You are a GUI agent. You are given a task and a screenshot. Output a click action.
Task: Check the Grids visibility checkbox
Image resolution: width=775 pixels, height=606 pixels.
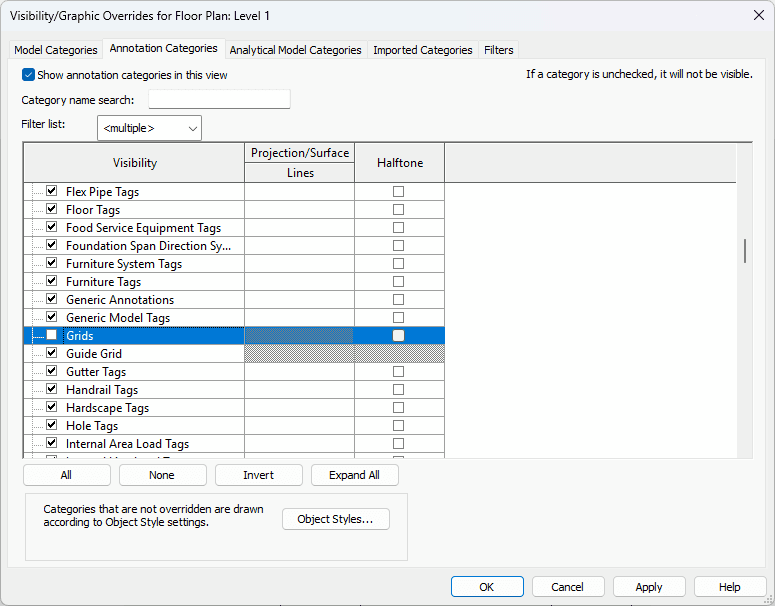point(52,335)
